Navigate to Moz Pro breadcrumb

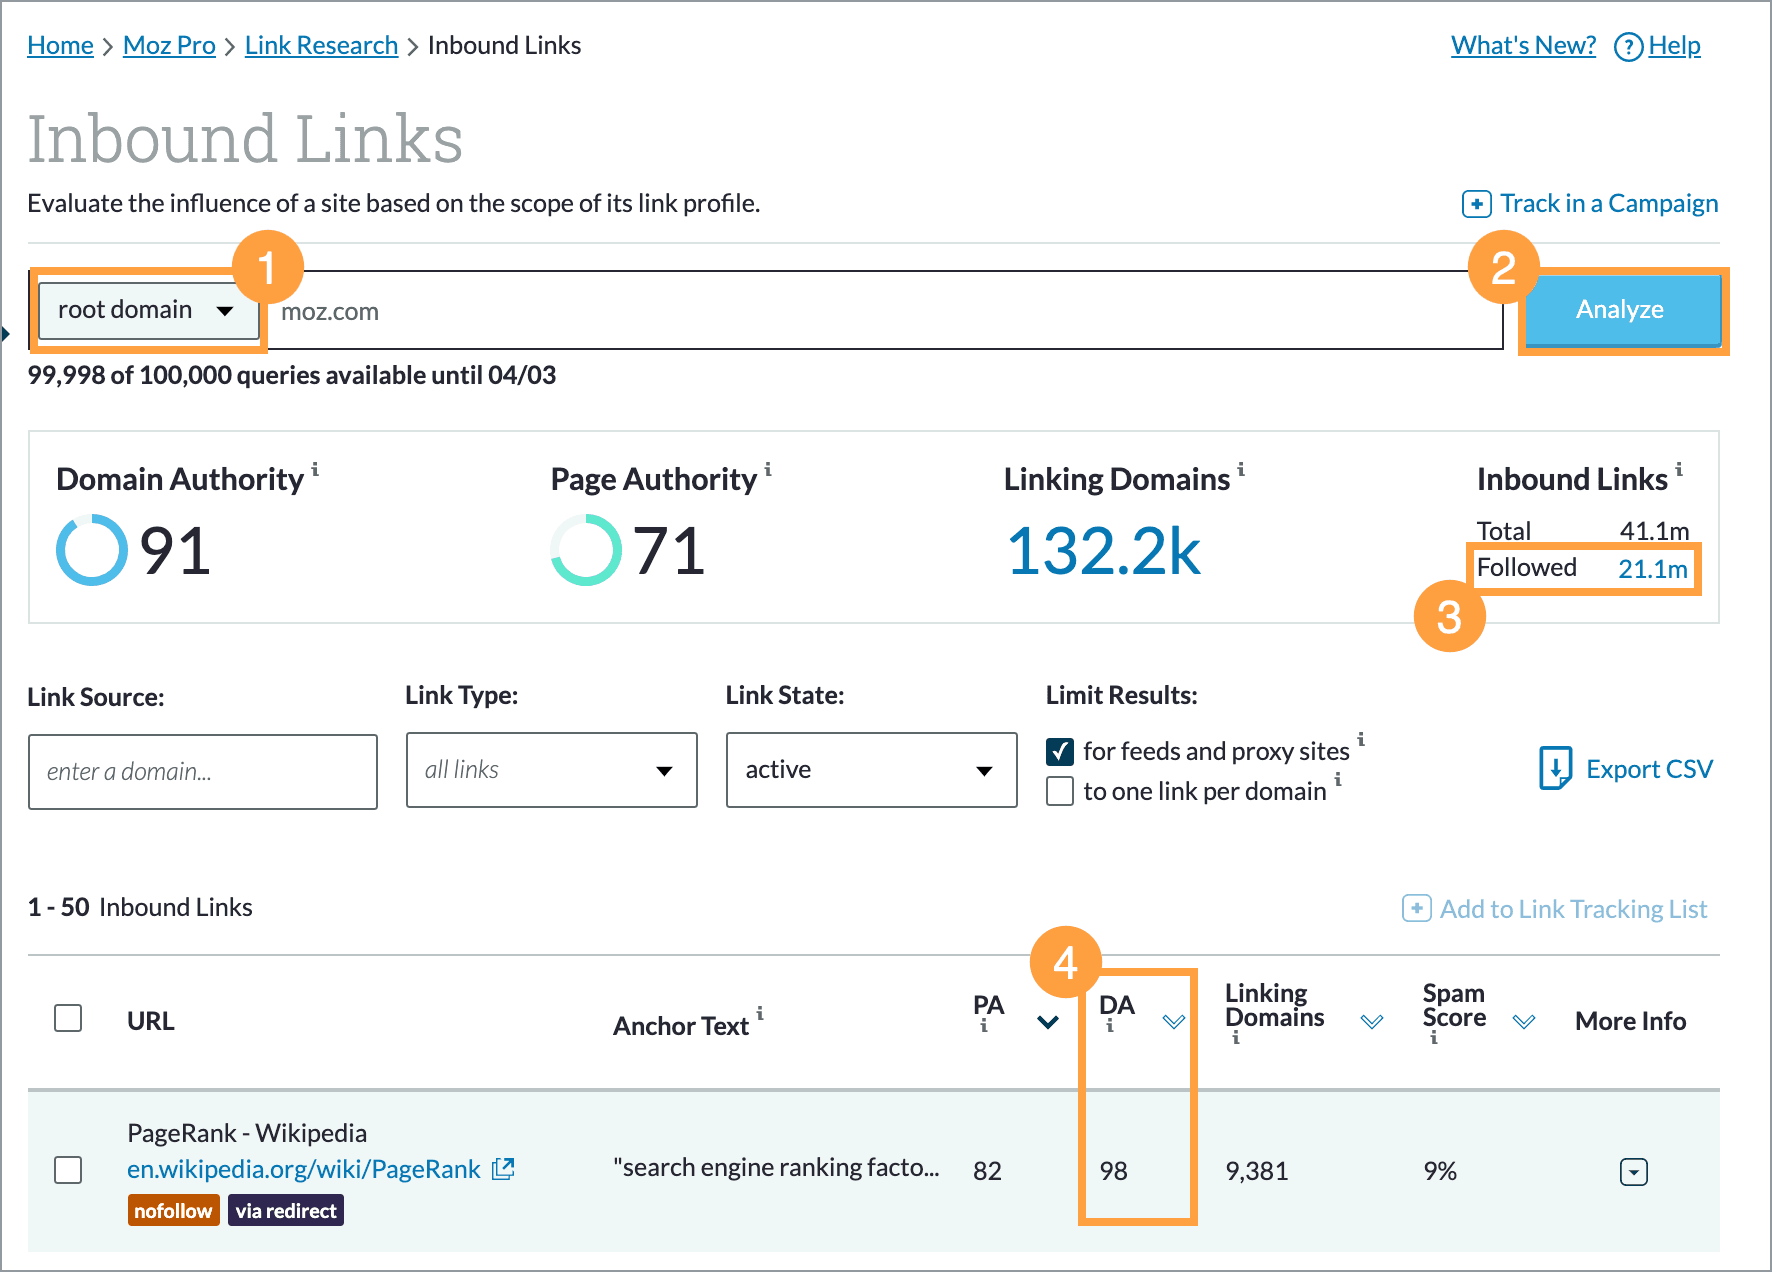168,45
